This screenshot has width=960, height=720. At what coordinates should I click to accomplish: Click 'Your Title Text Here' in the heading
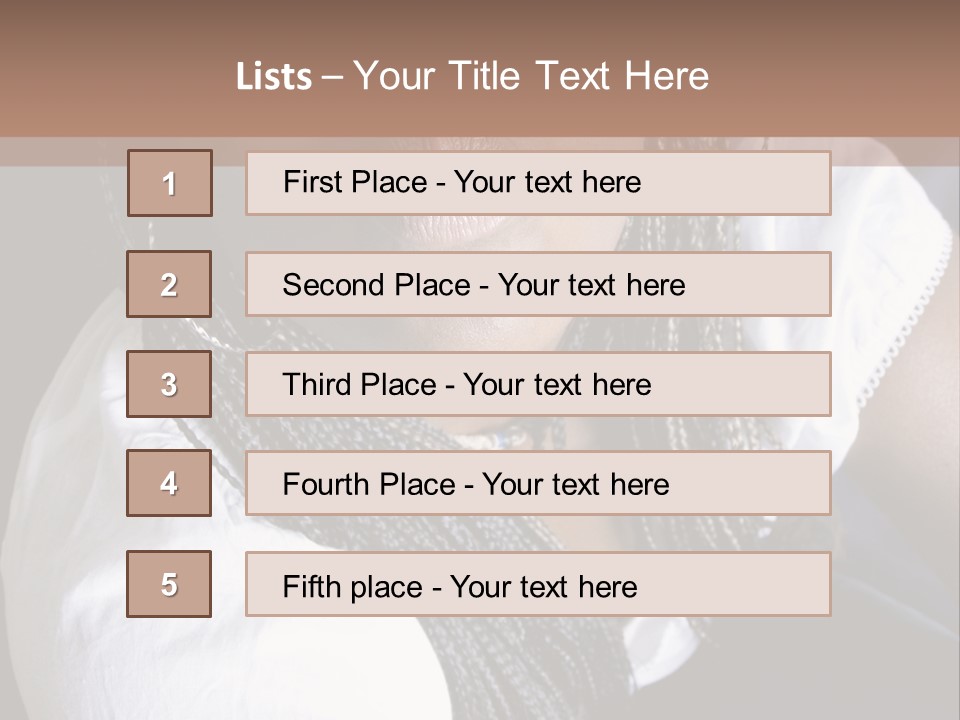tap(531, 76)
